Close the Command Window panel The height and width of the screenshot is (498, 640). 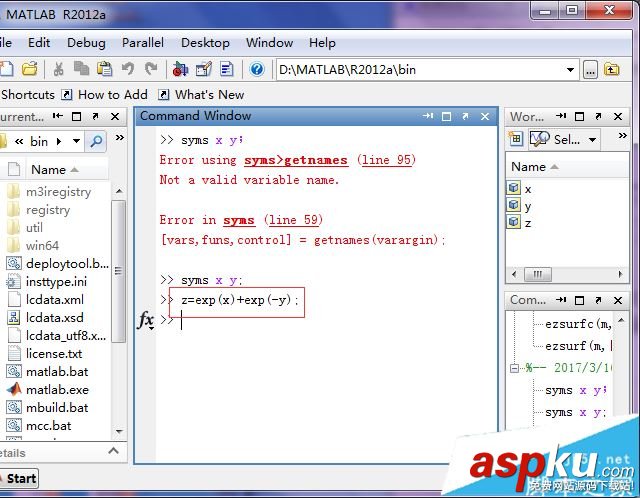[484, 117]
